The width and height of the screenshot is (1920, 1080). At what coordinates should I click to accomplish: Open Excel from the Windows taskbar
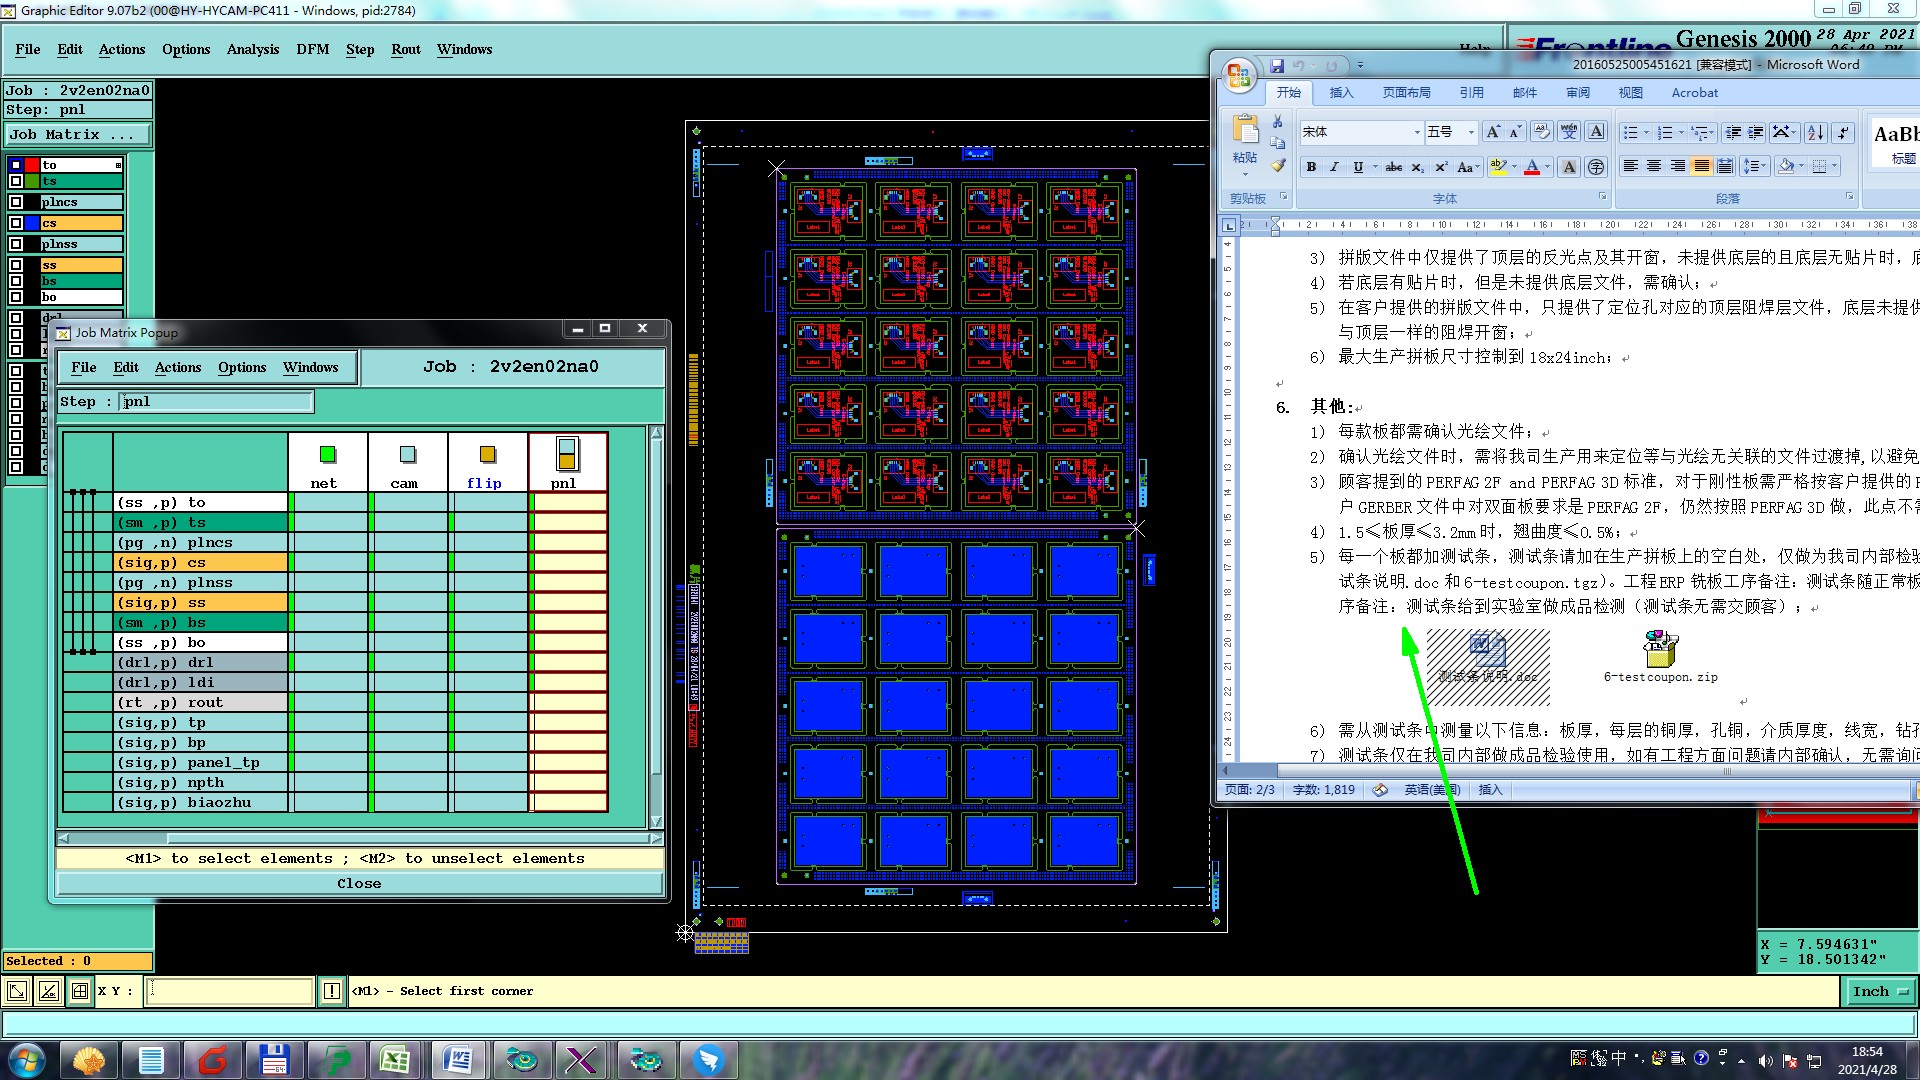click(x=395, y=1060)
